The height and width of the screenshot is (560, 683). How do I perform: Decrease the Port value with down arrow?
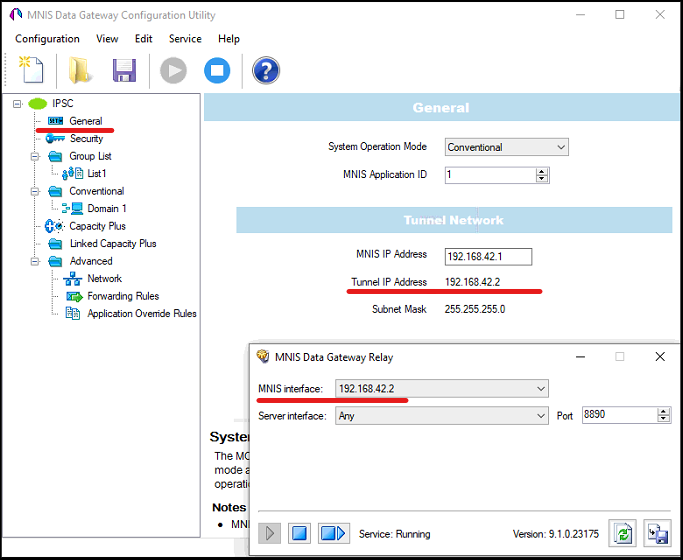663,418
